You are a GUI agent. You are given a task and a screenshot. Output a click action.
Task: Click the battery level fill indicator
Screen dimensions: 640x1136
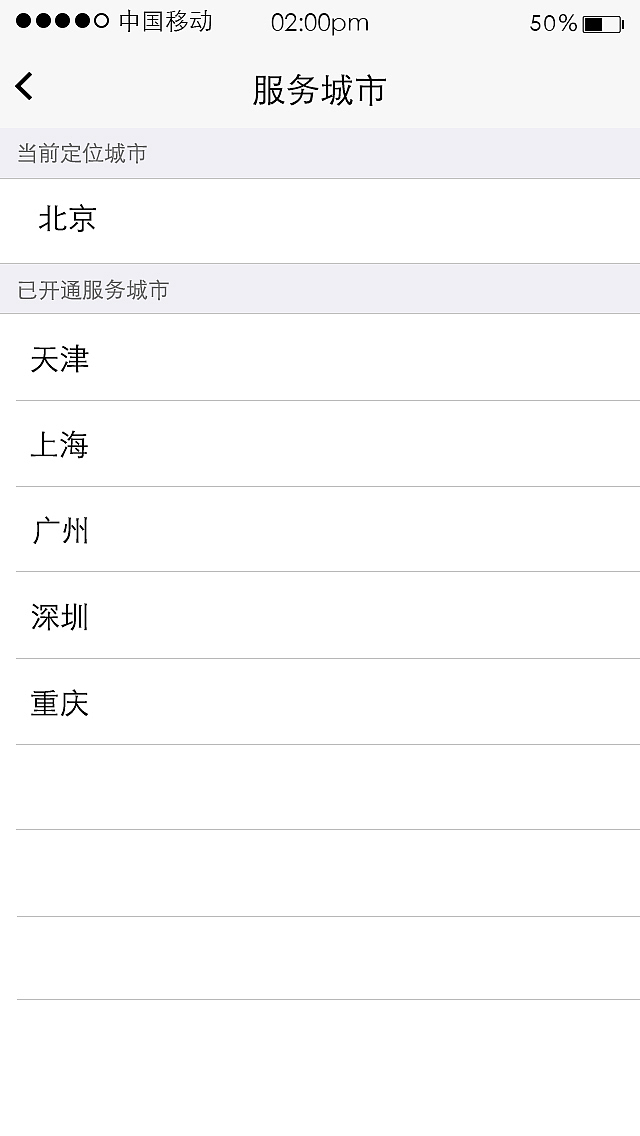(592, 23)
